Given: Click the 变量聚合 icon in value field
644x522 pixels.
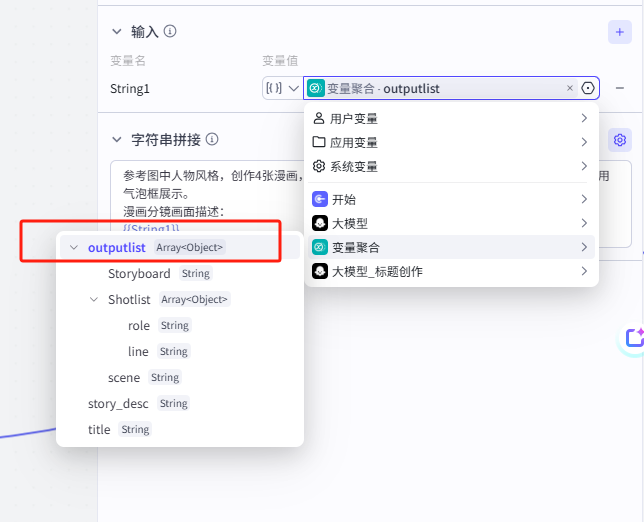Looking at the screenshot, I should click(315, 88).
